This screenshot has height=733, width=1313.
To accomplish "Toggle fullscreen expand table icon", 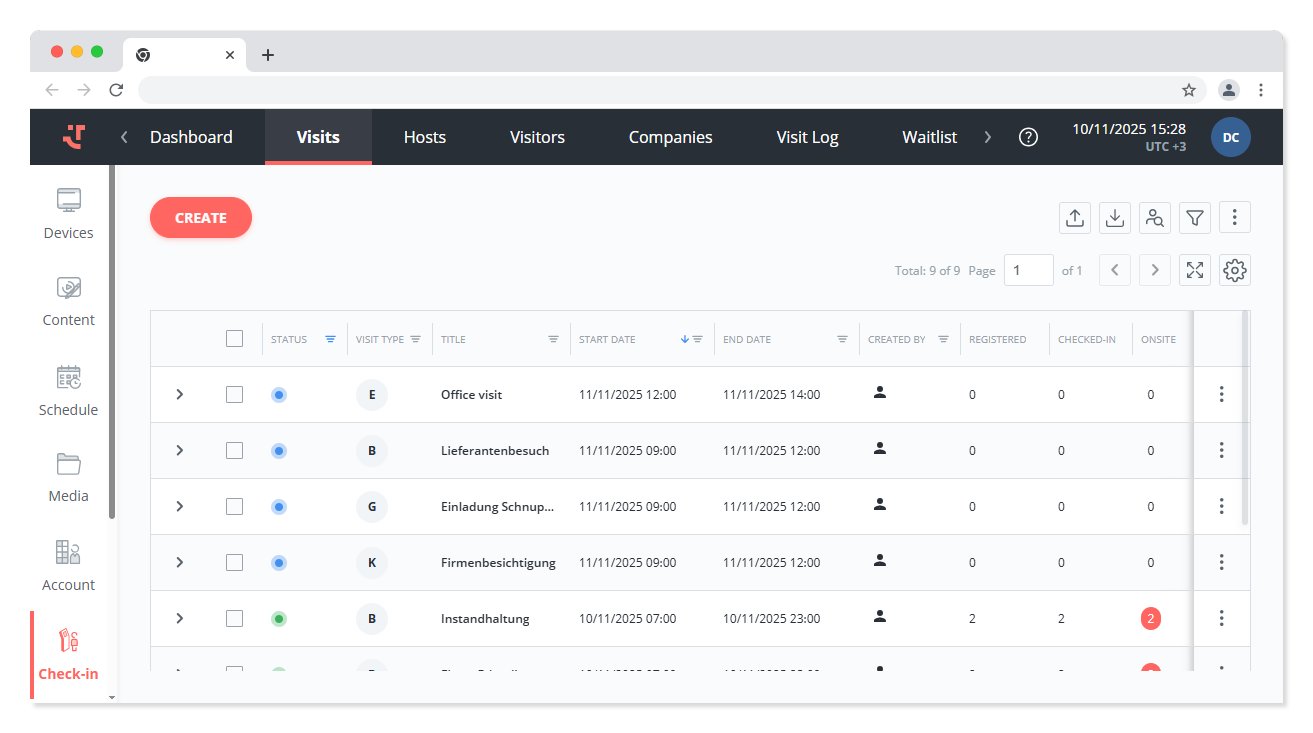I will (x=1195, y=270).
